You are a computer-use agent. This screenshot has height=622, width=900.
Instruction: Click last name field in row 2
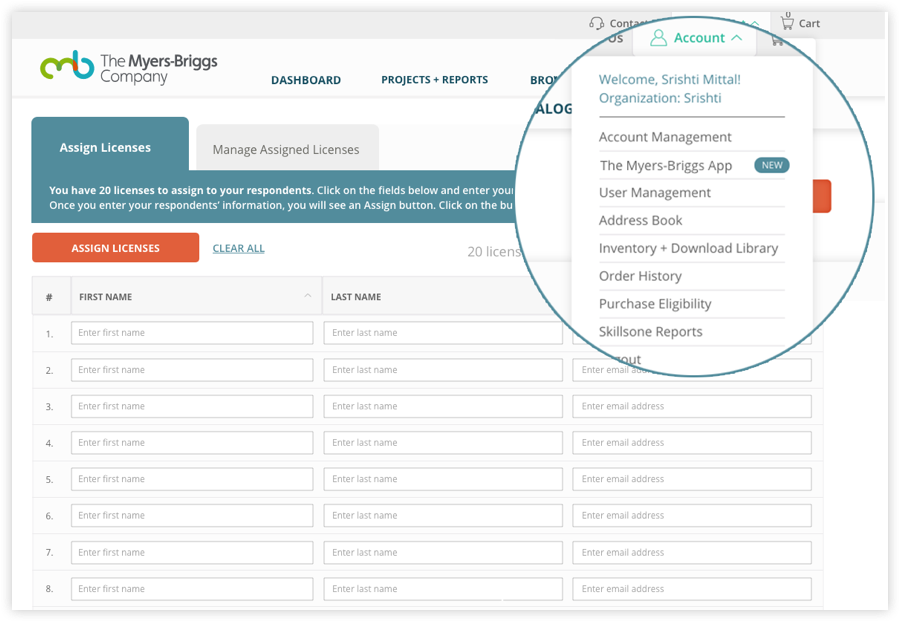(x=443, y=370)
